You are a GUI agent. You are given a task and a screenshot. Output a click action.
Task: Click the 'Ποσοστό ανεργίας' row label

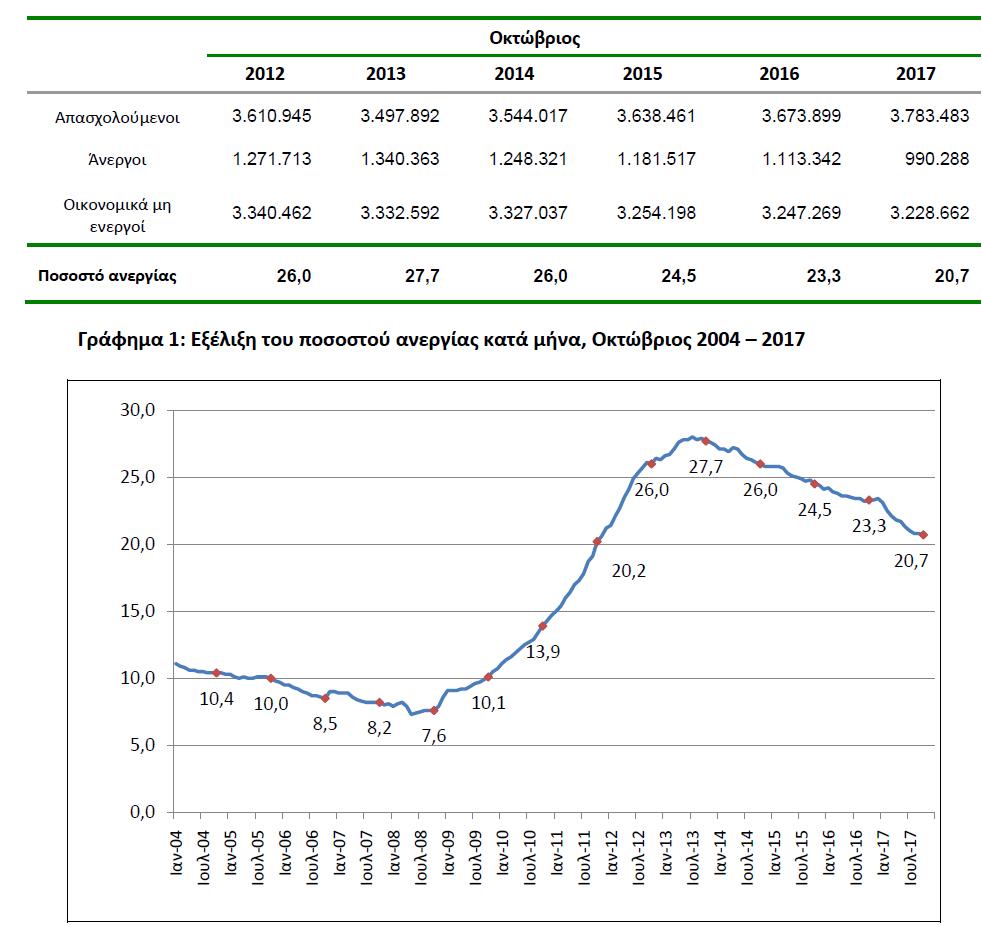(107, 276)
